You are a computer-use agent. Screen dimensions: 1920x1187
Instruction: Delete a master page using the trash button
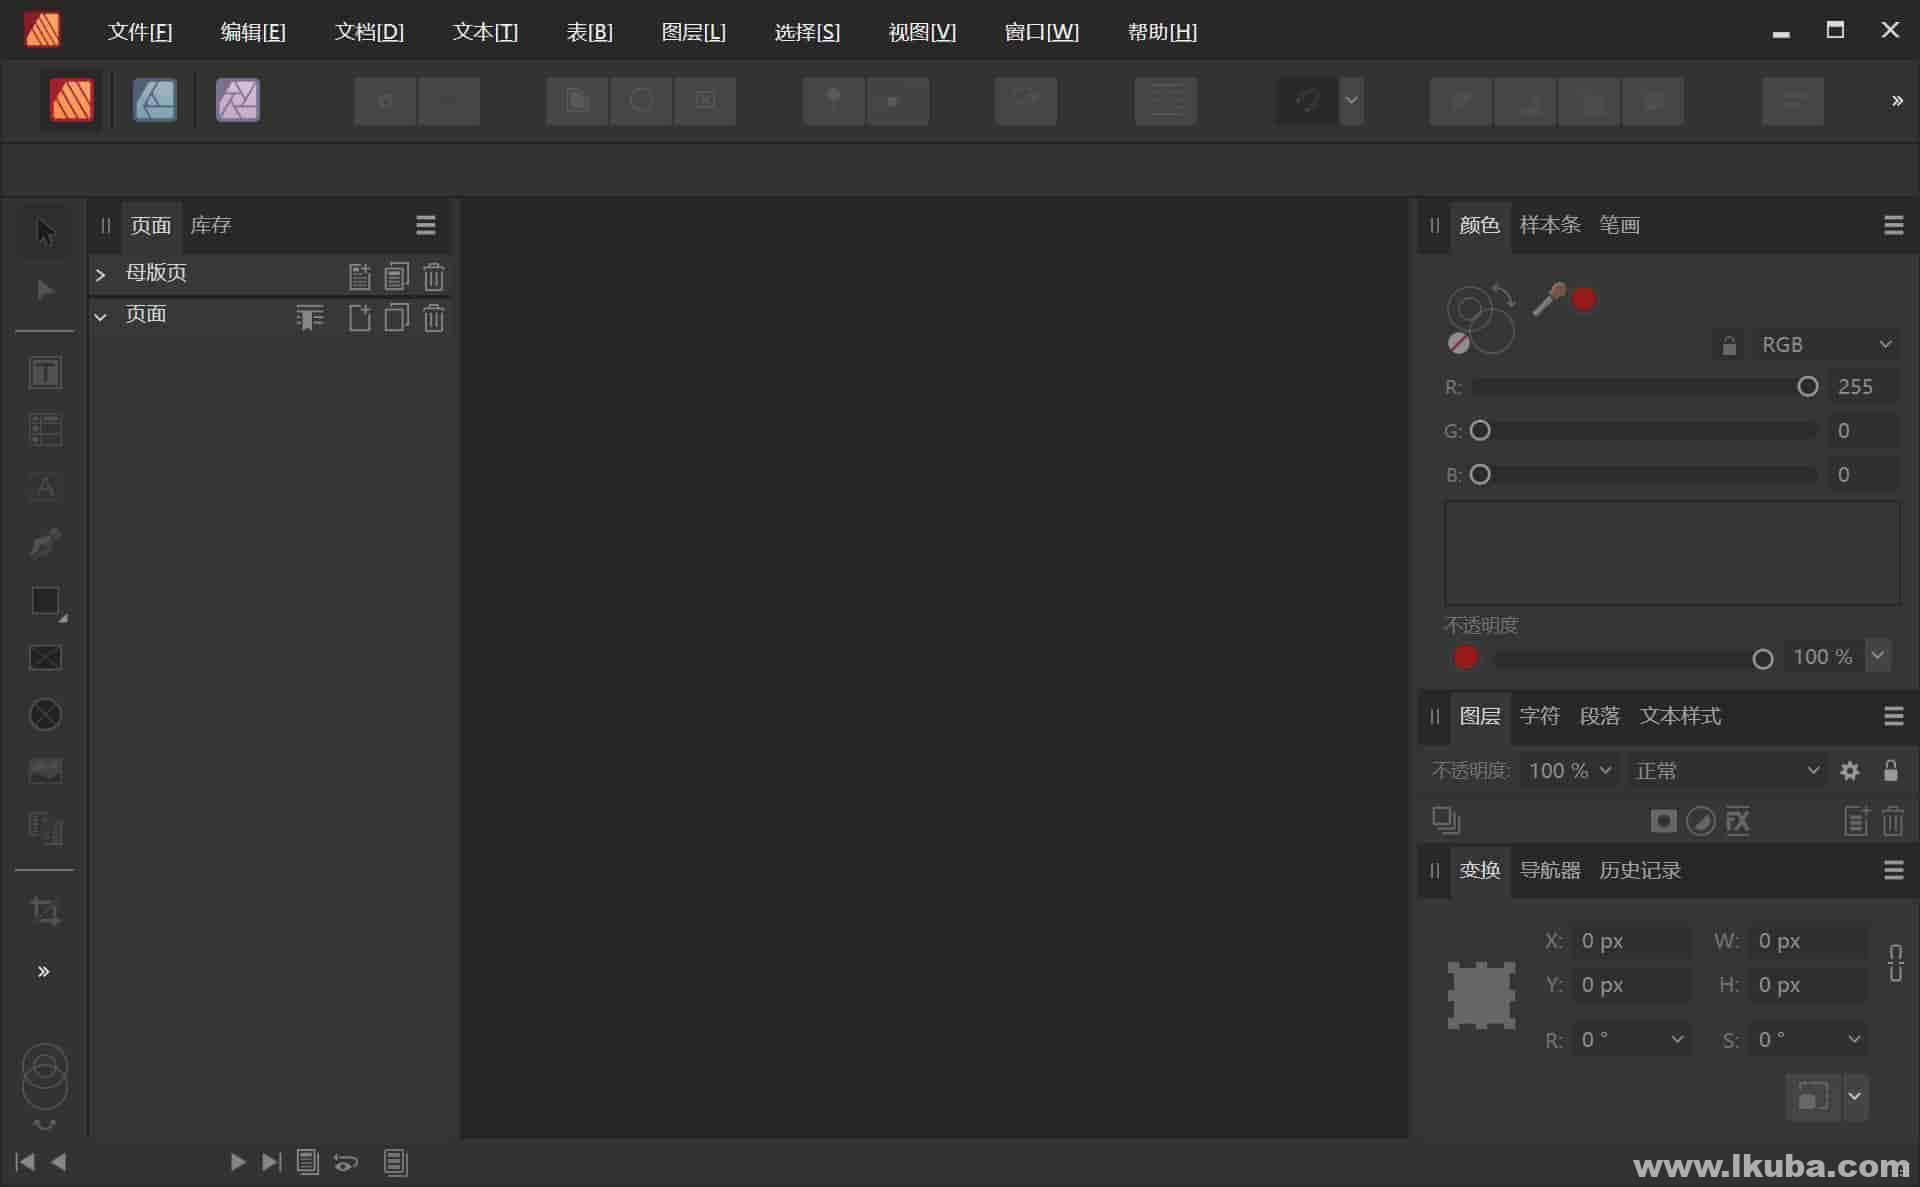(x=433, y=276)
